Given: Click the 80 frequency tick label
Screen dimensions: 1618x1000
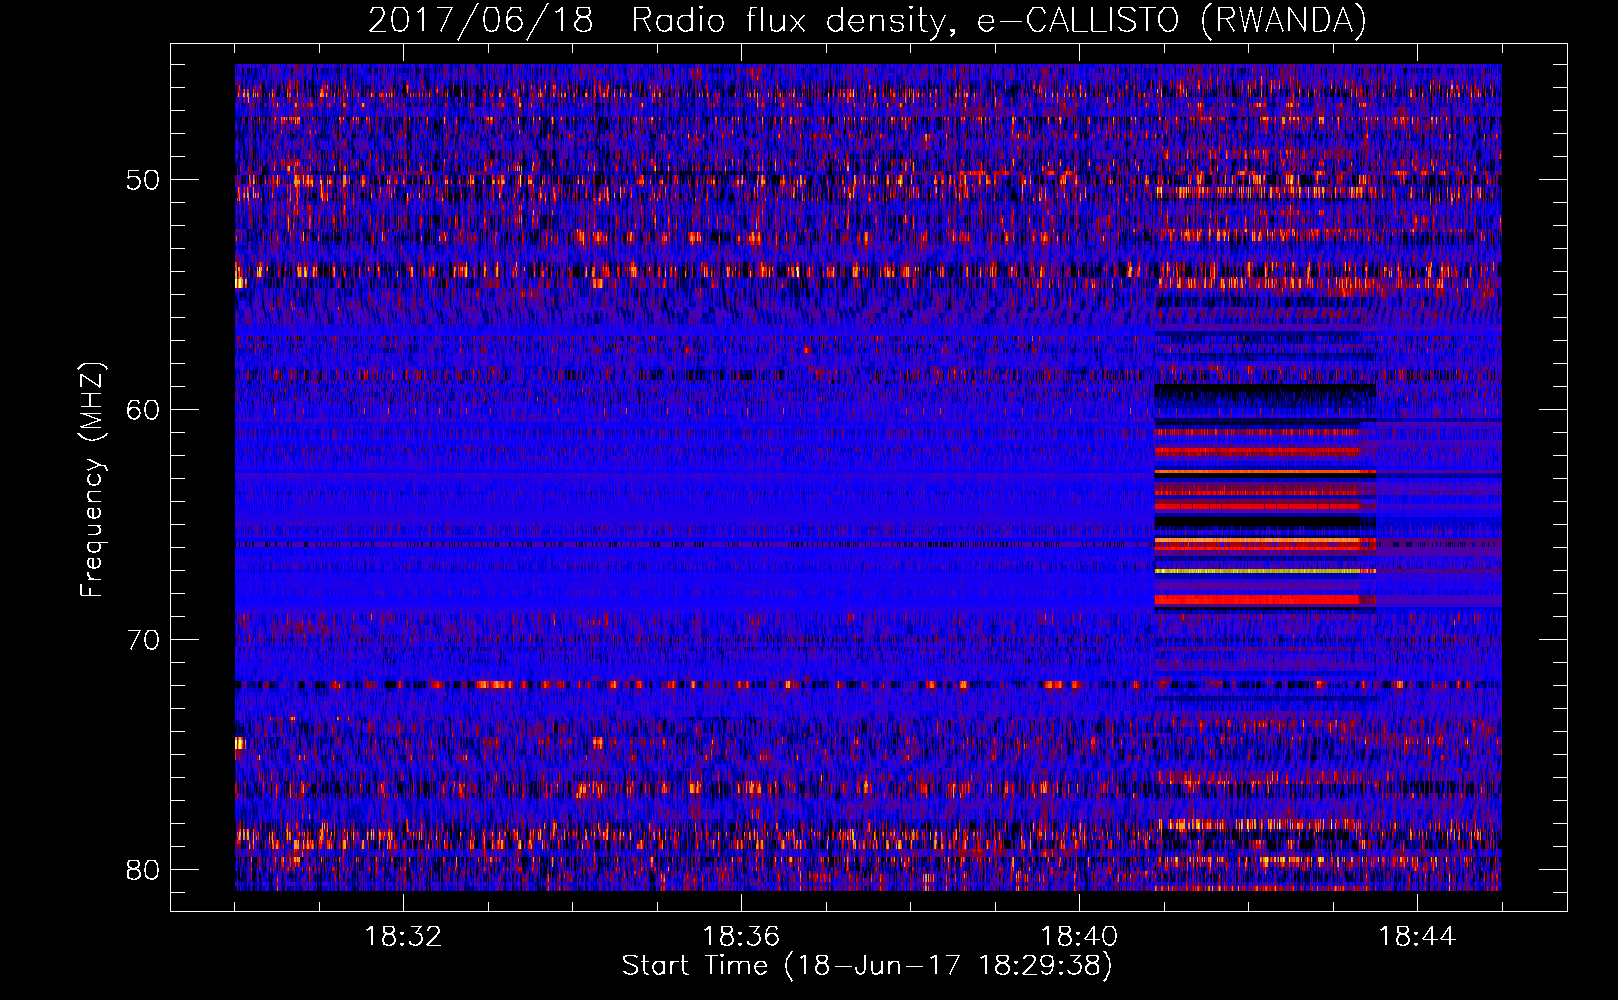Looking at the screenshot, I should pos(143,869).
